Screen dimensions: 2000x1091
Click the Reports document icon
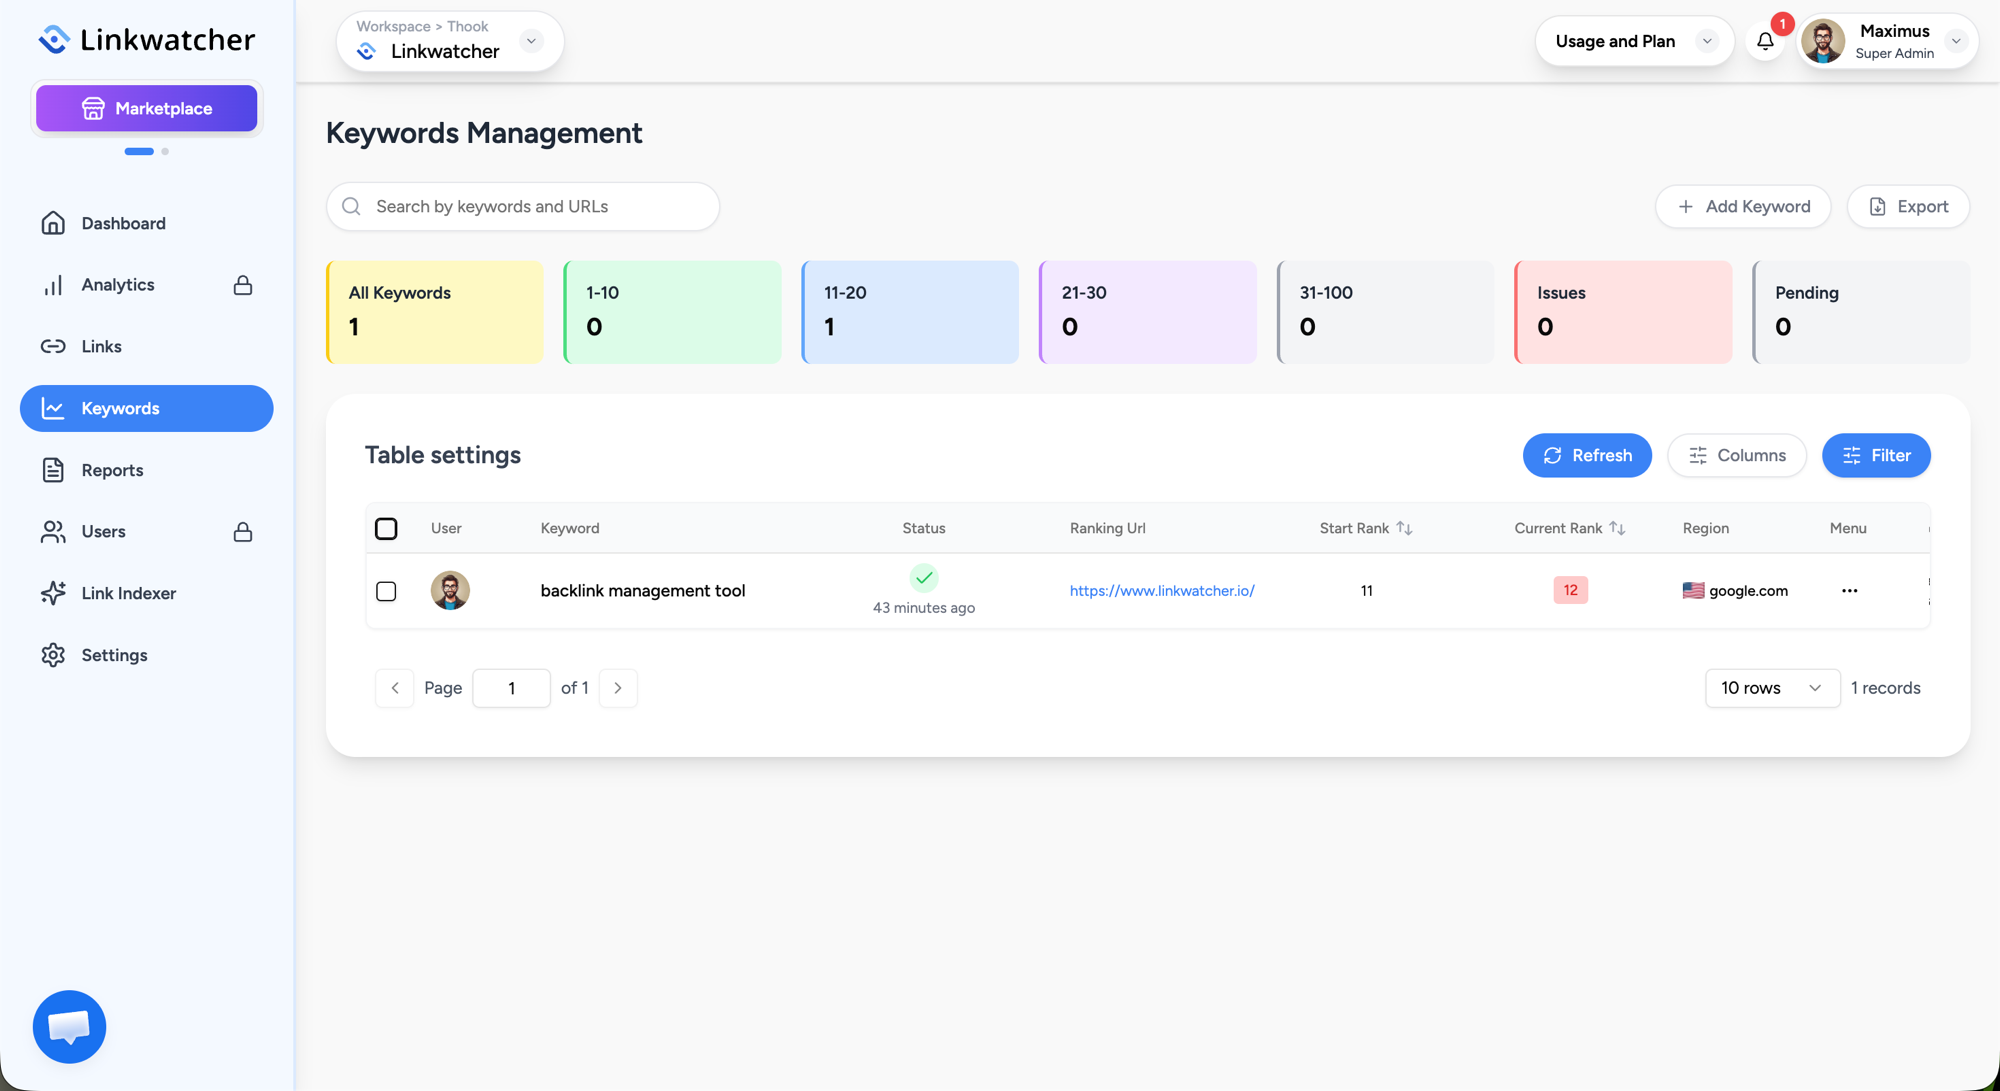[x=53, y=470]
